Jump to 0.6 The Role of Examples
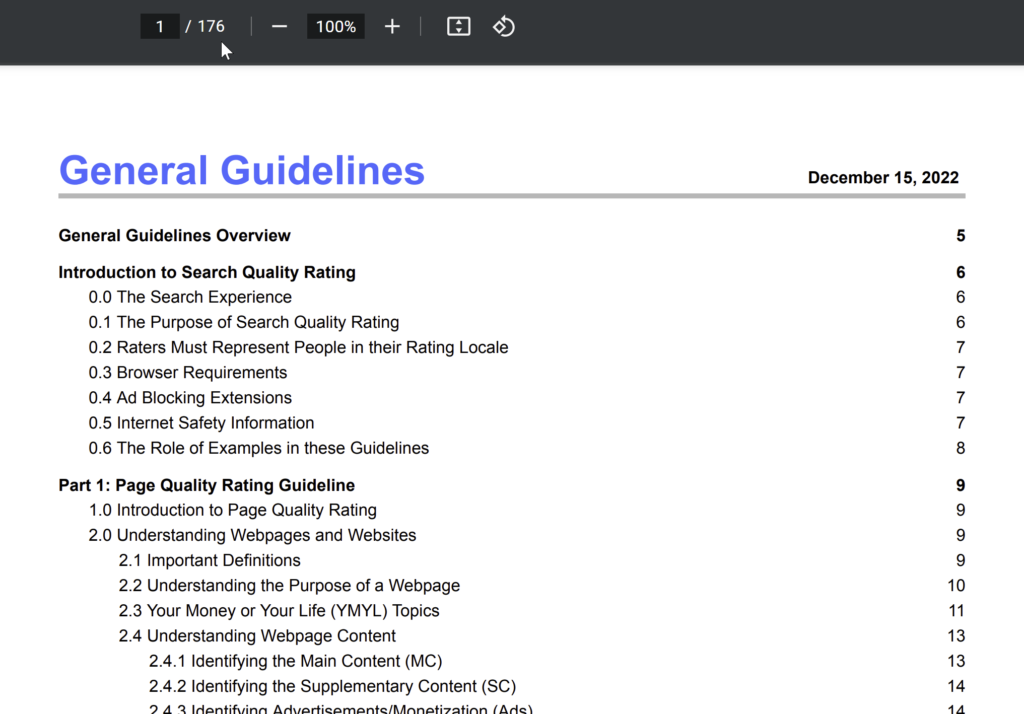The height and width of the screenshot is (714, 1024). 259,448
